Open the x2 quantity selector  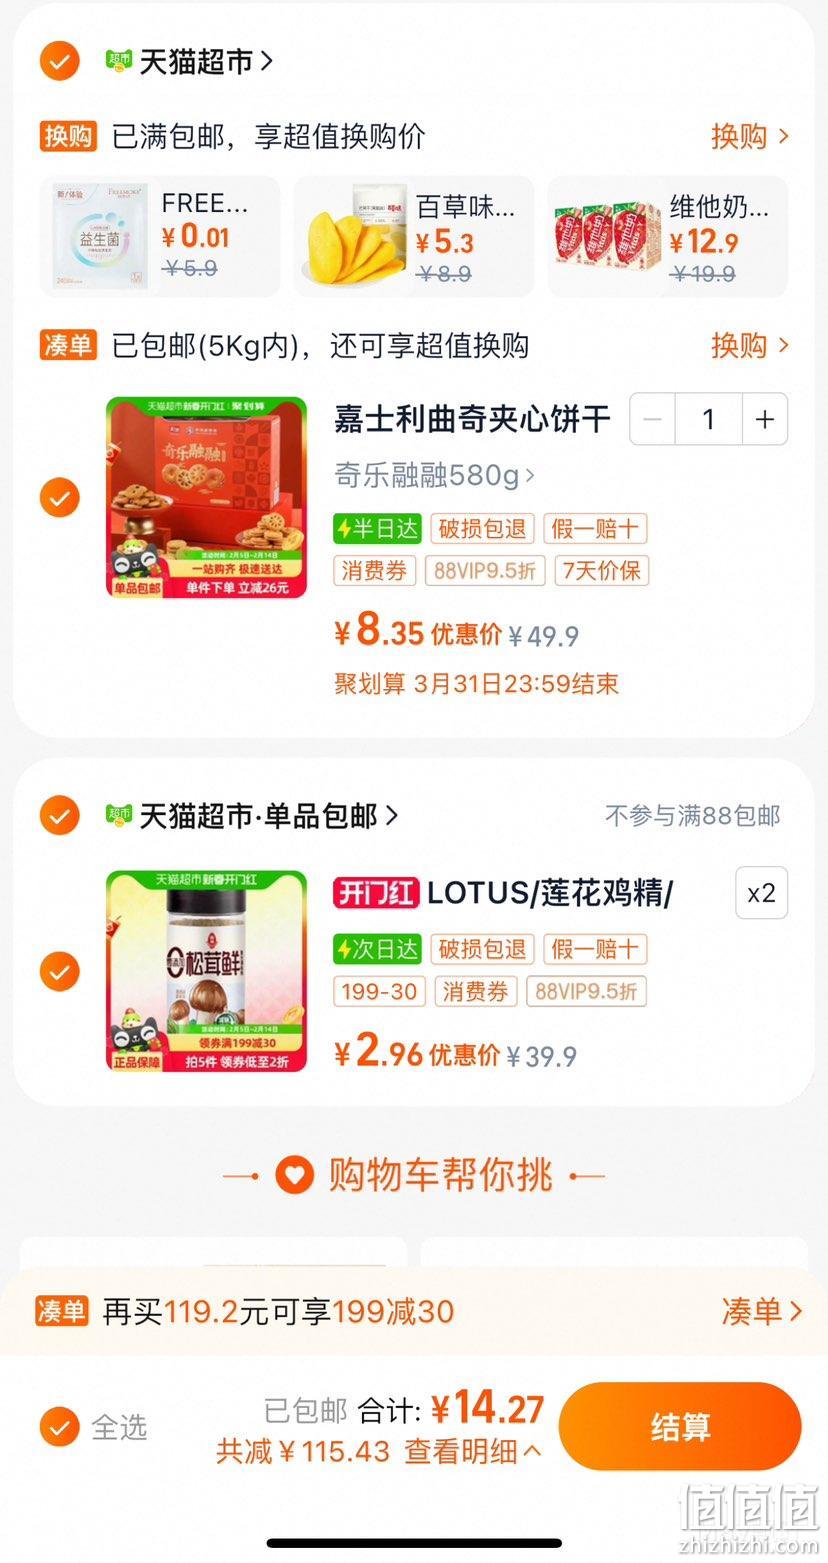point(761,893)
